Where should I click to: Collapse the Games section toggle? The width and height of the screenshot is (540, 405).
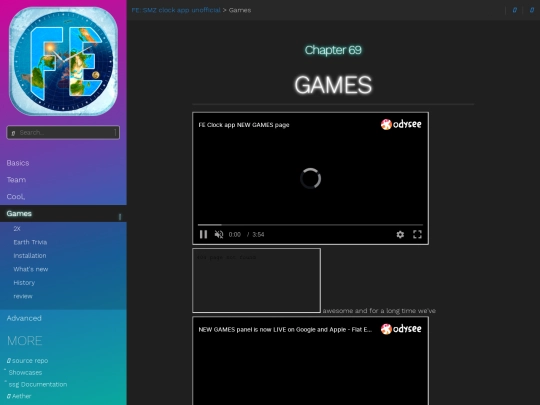[x=120, y=217]
